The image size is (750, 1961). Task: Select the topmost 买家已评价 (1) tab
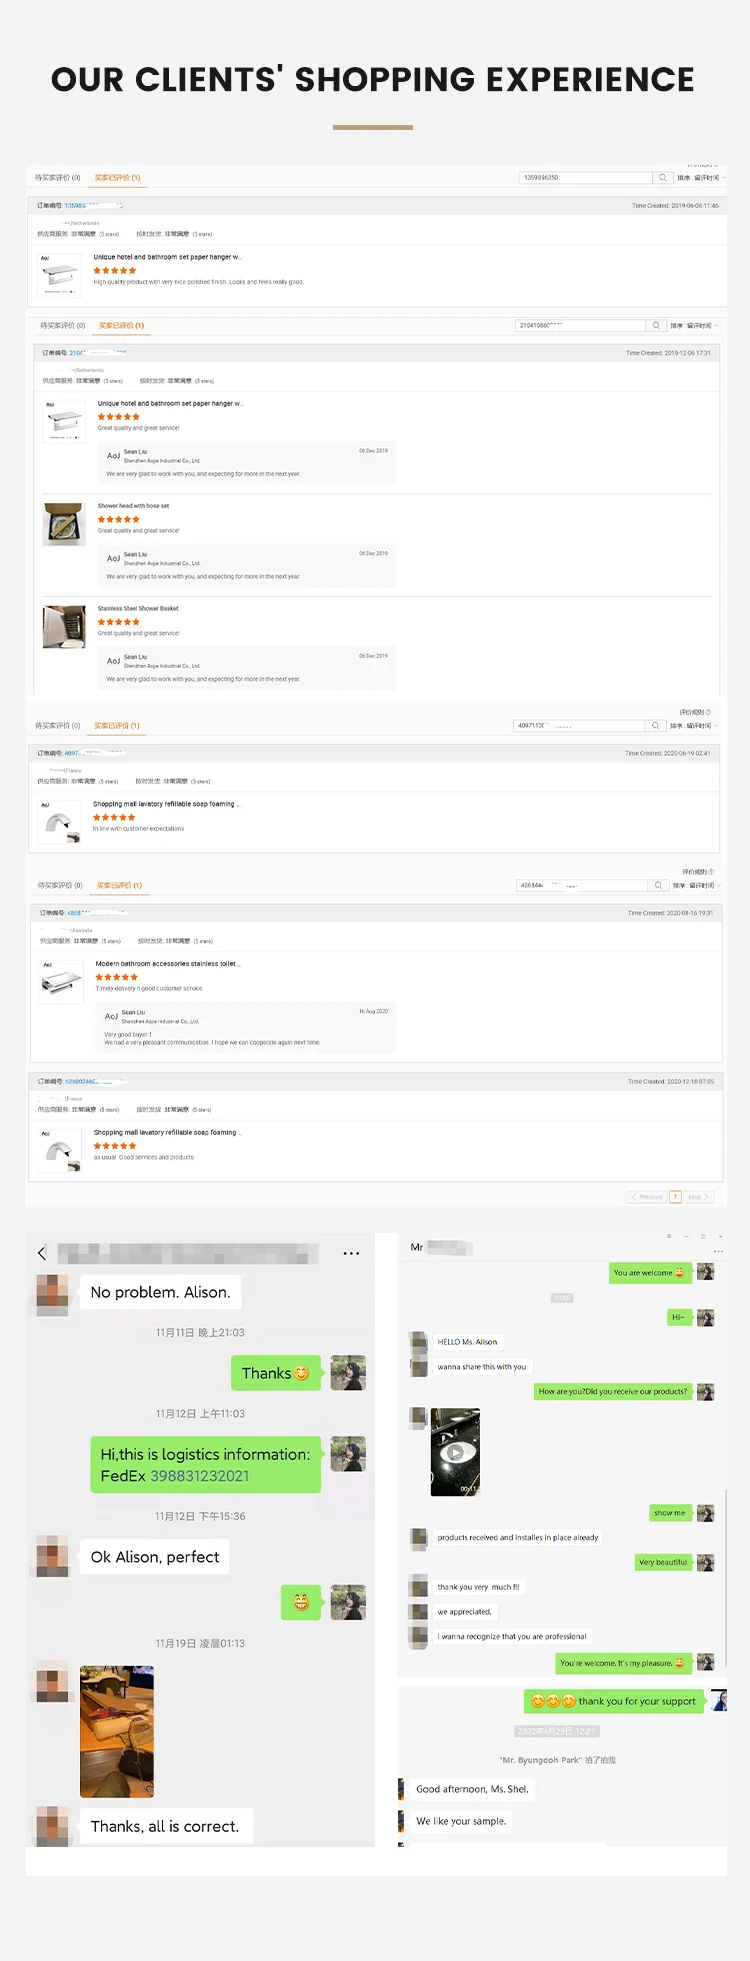point(117,178)
